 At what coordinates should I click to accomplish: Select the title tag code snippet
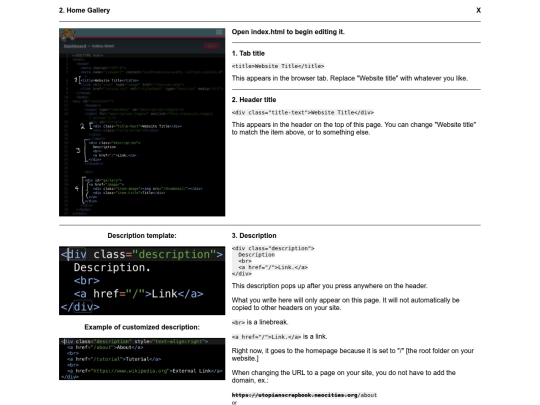(x=278, y=66)
